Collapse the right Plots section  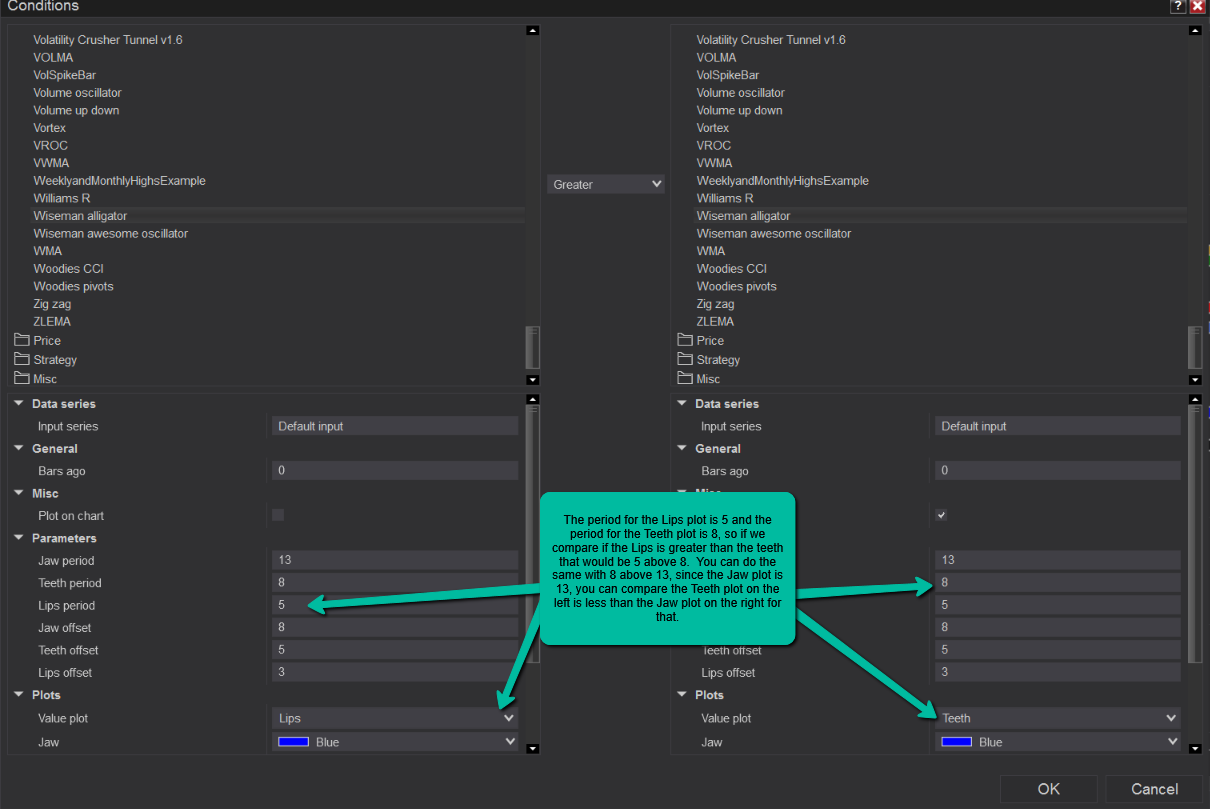682,695
